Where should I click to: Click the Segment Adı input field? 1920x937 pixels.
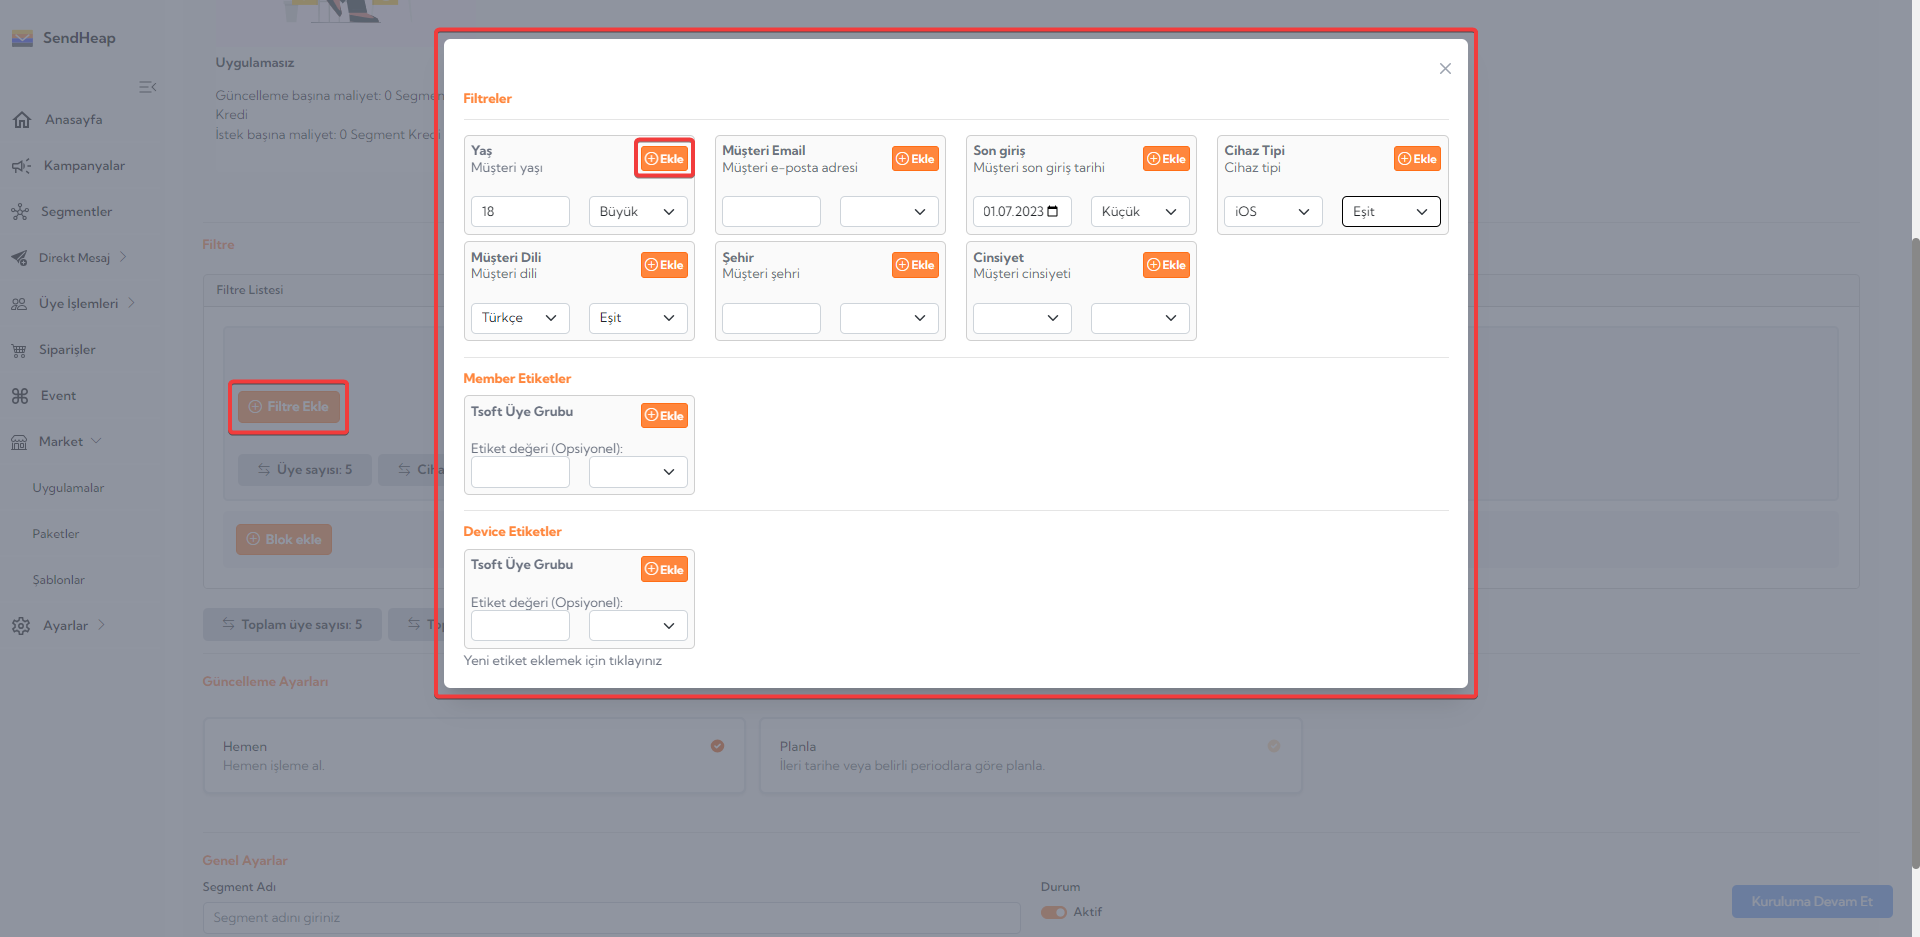(611, 918)
